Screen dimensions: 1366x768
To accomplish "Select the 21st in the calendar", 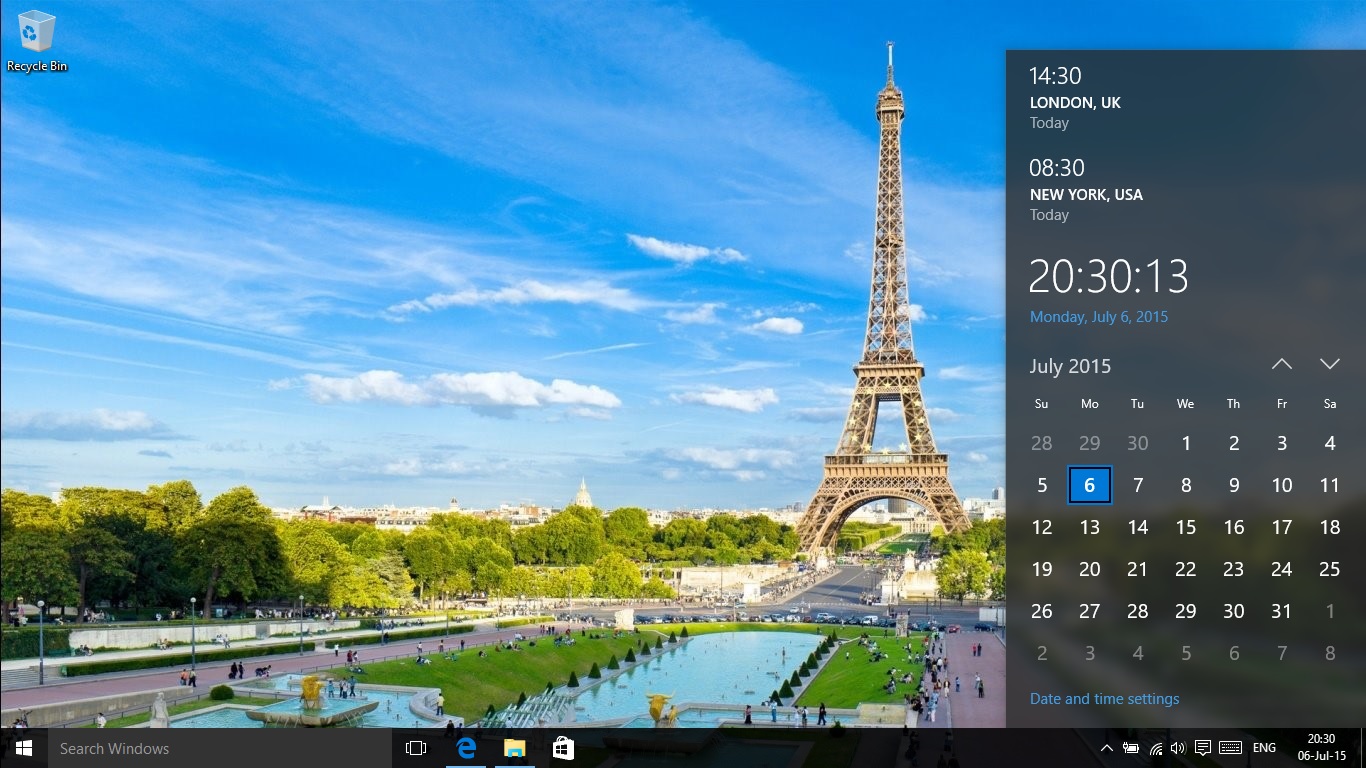I will (x=1138, y=570).
